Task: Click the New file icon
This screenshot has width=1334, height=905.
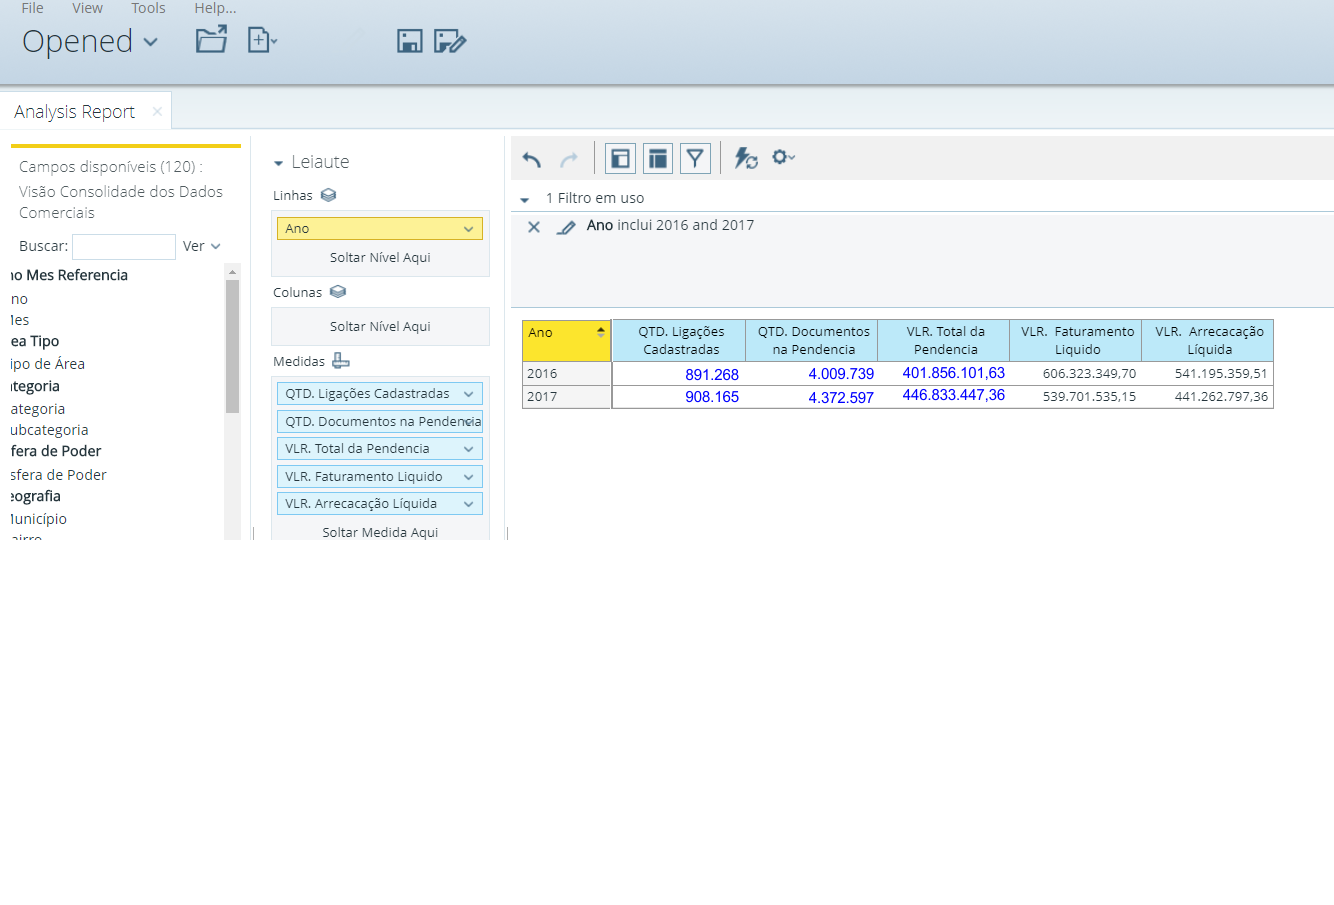Action: (x=260, y=41)
